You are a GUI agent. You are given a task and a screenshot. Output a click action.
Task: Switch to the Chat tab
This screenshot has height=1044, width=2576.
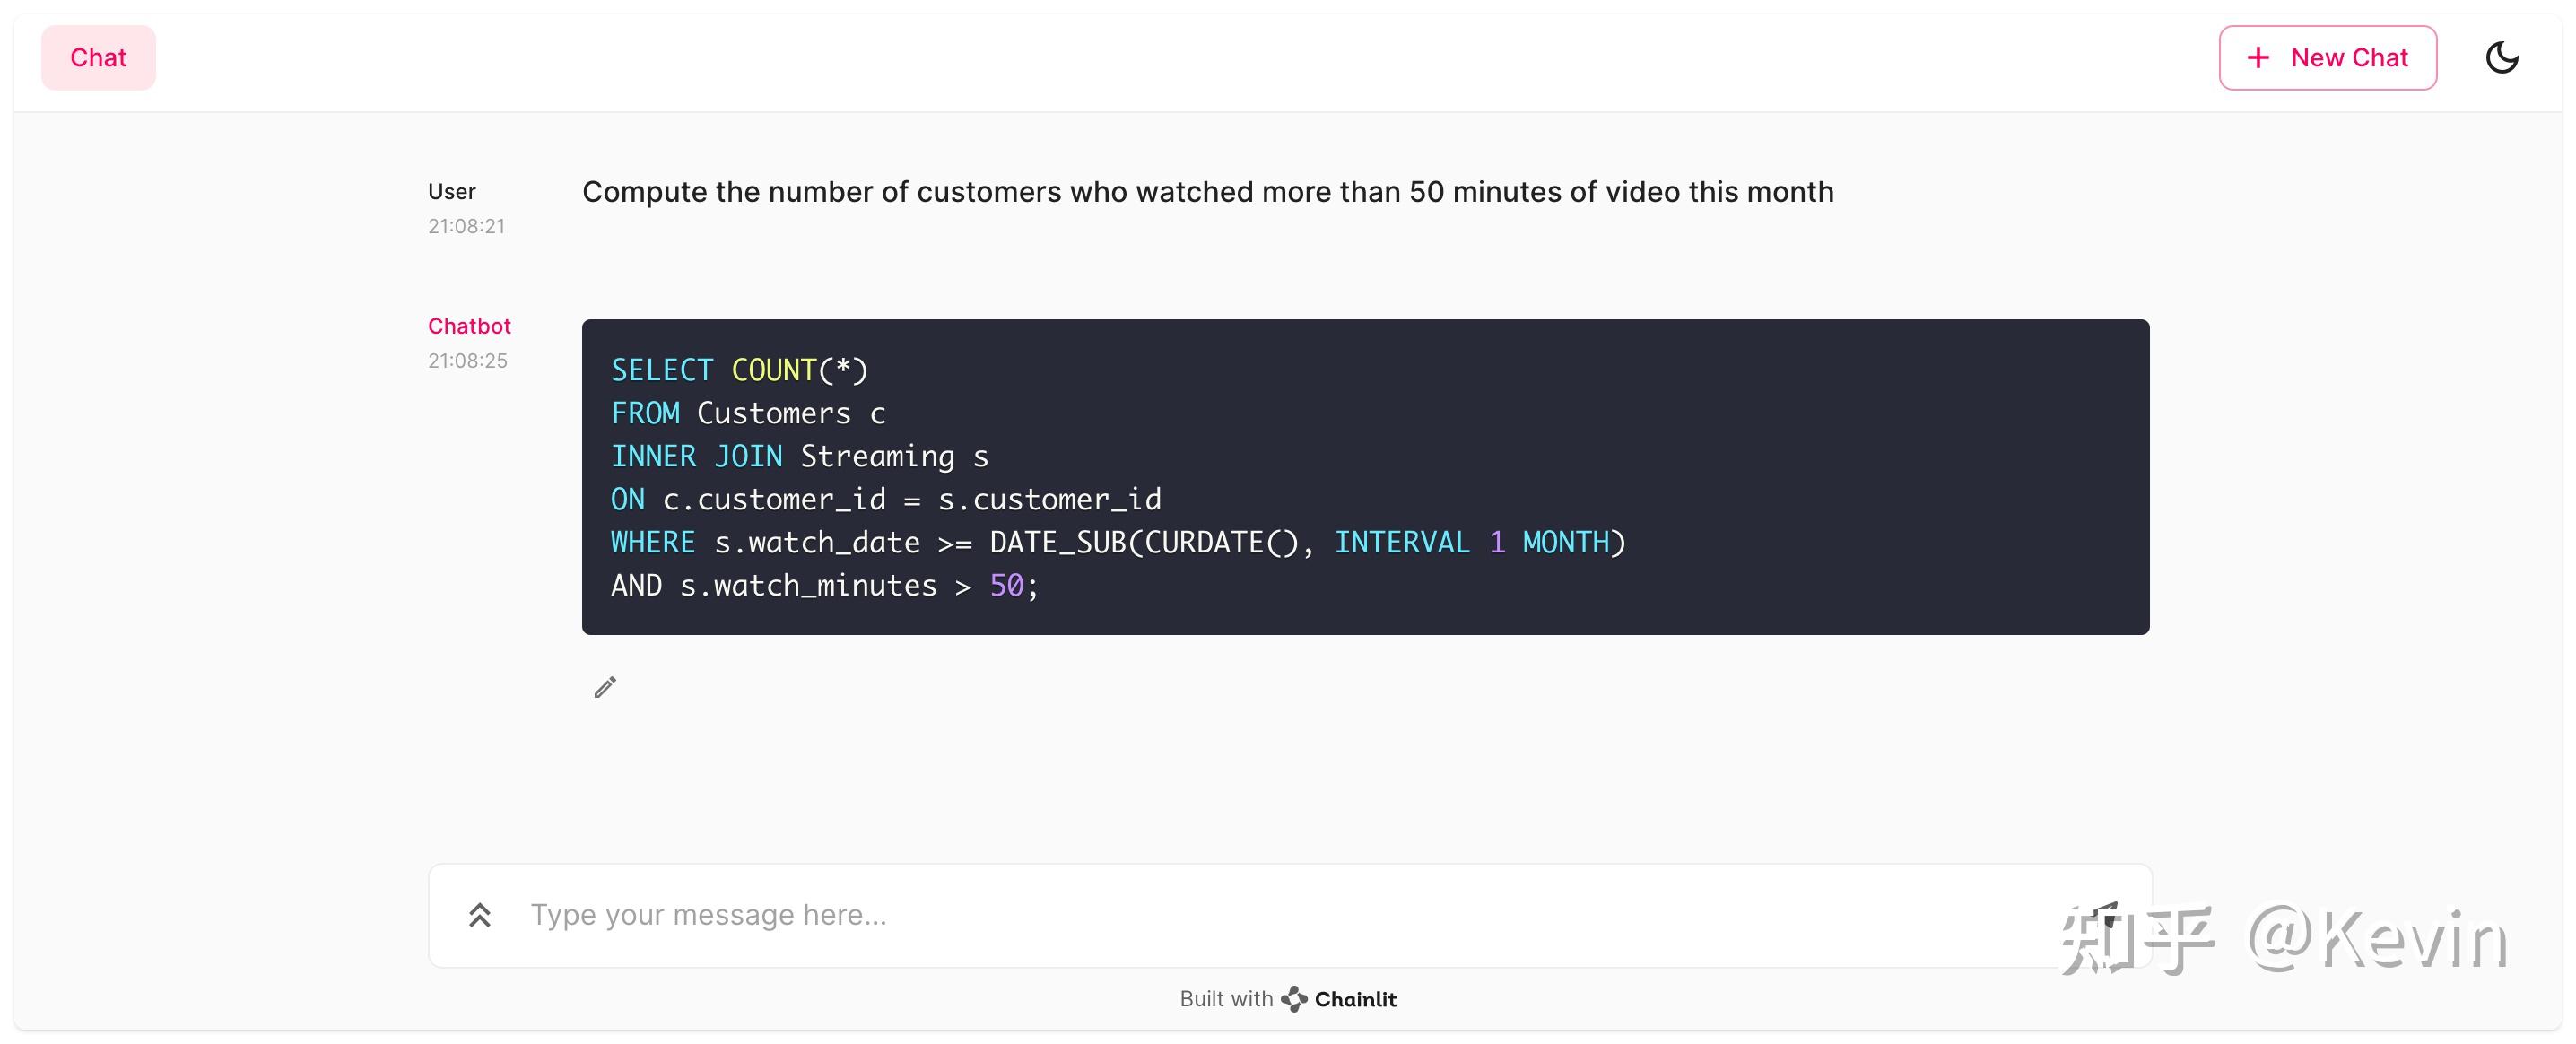click(x=98, y=58)
